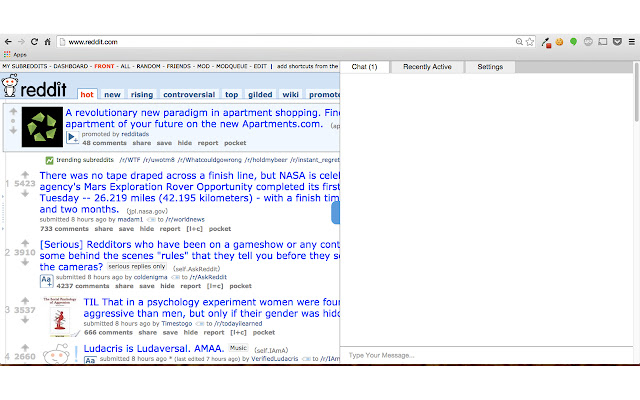Click the browser back arrow
The image size is (640, 400).
8,42
